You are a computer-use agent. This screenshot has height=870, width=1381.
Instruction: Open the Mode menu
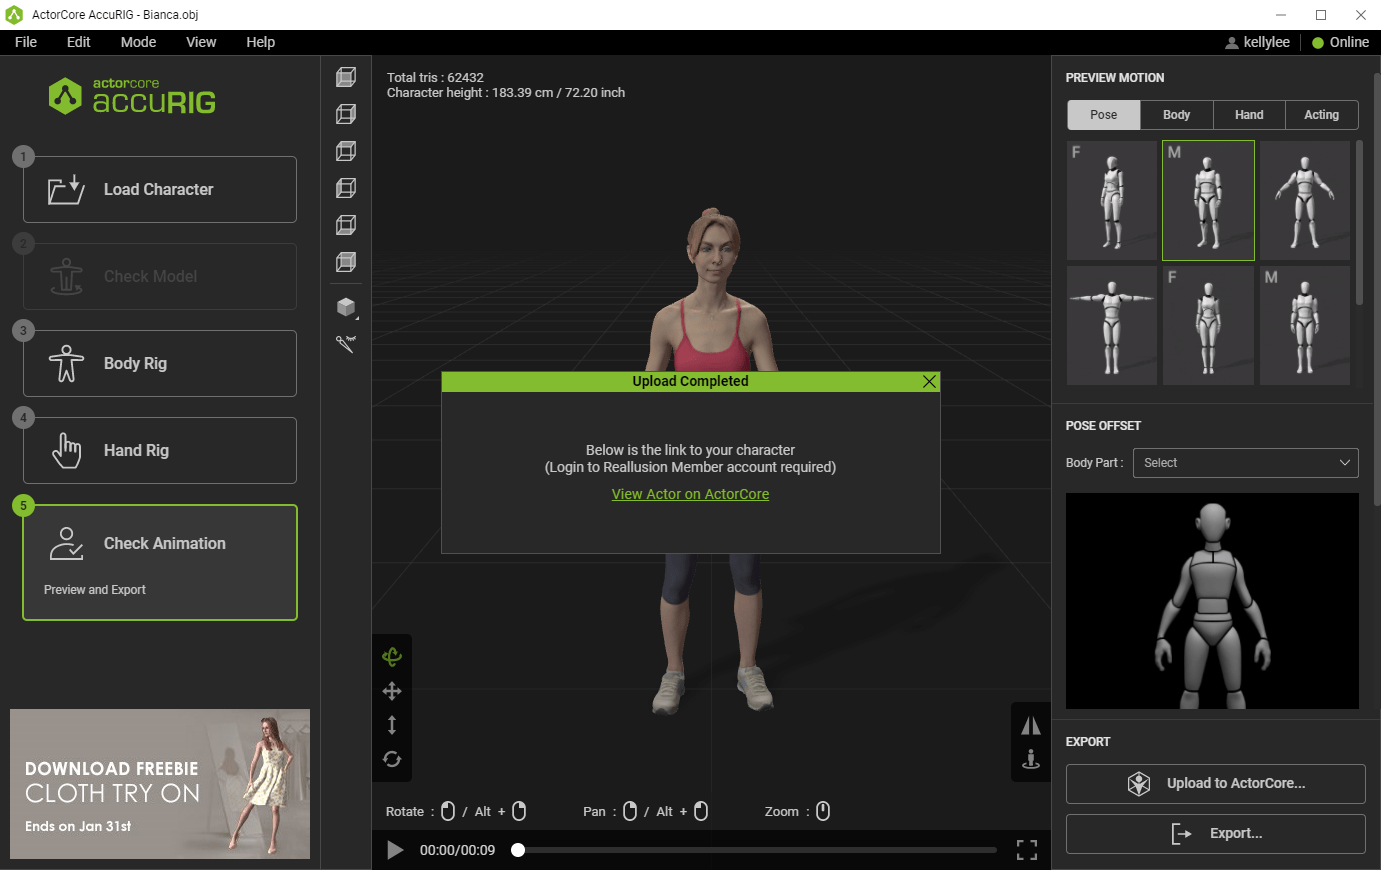[138, 42]
